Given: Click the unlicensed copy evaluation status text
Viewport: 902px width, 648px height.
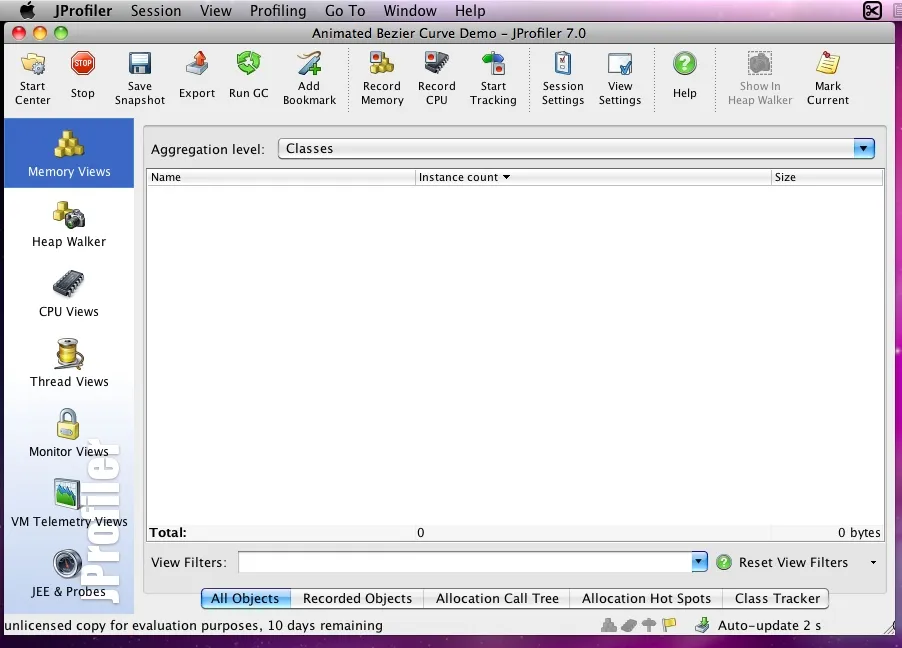Looking at the screenshot, I should (193, 626).
